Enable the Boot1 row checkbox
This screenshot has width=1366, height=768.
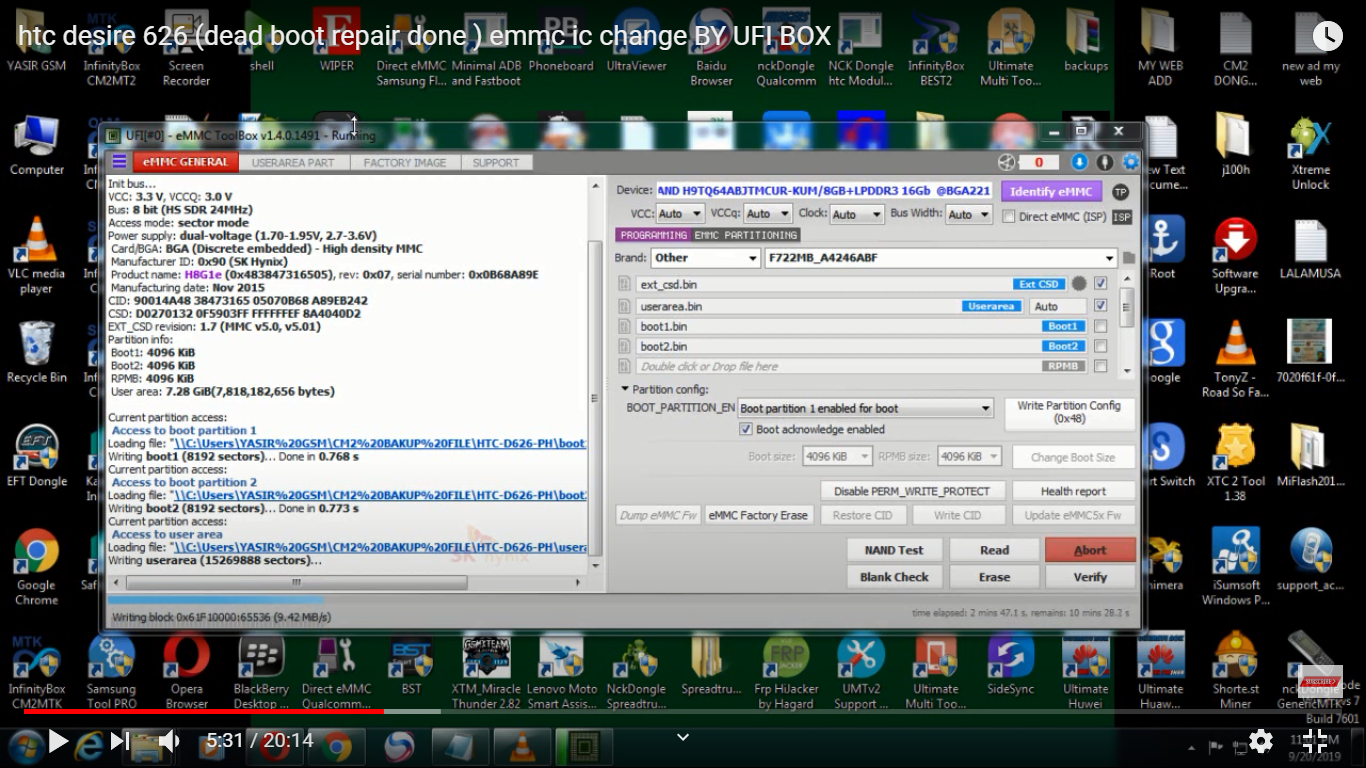tap(1101, 326)
